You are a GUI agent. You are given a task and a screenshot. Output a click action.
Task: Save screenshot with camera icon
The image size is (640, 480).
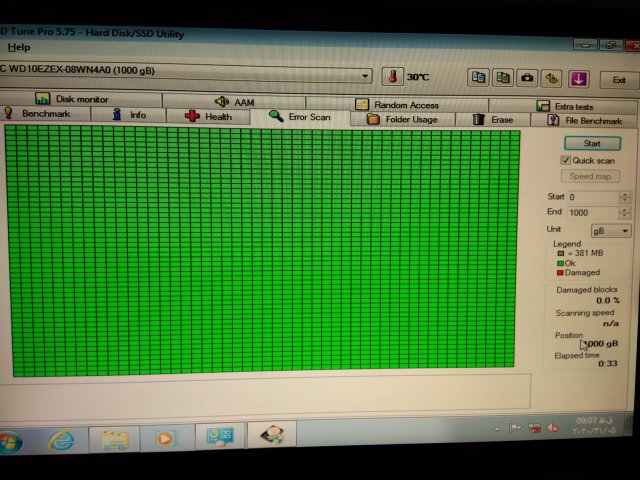coord(527,78)
